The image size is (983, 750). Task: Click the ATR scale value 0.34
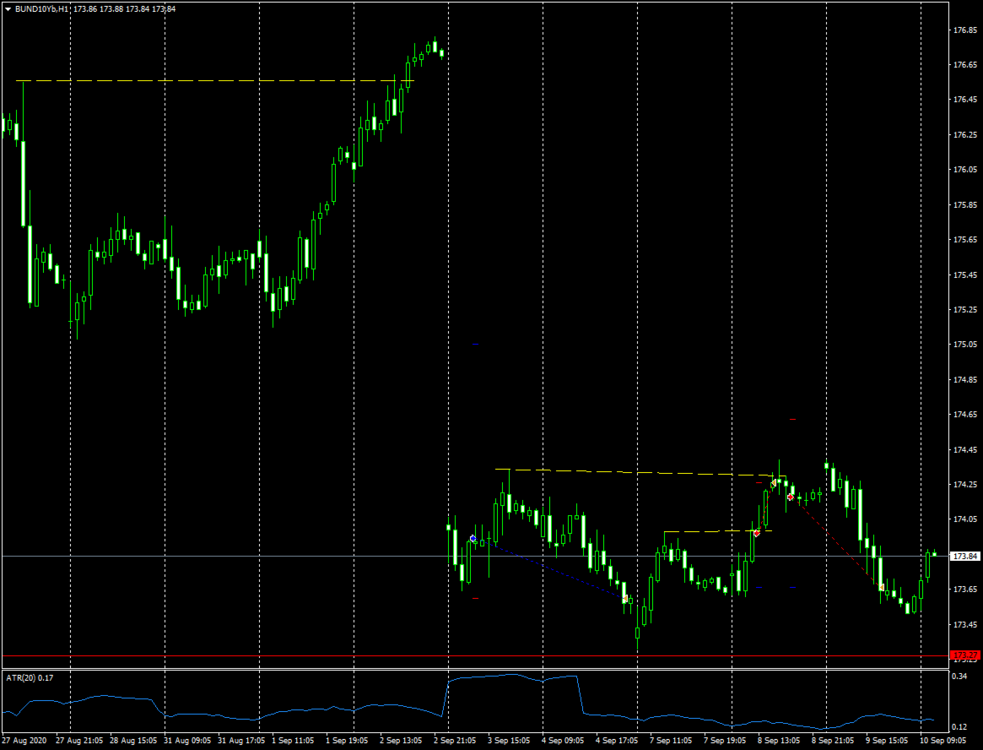tap(959, 676)
